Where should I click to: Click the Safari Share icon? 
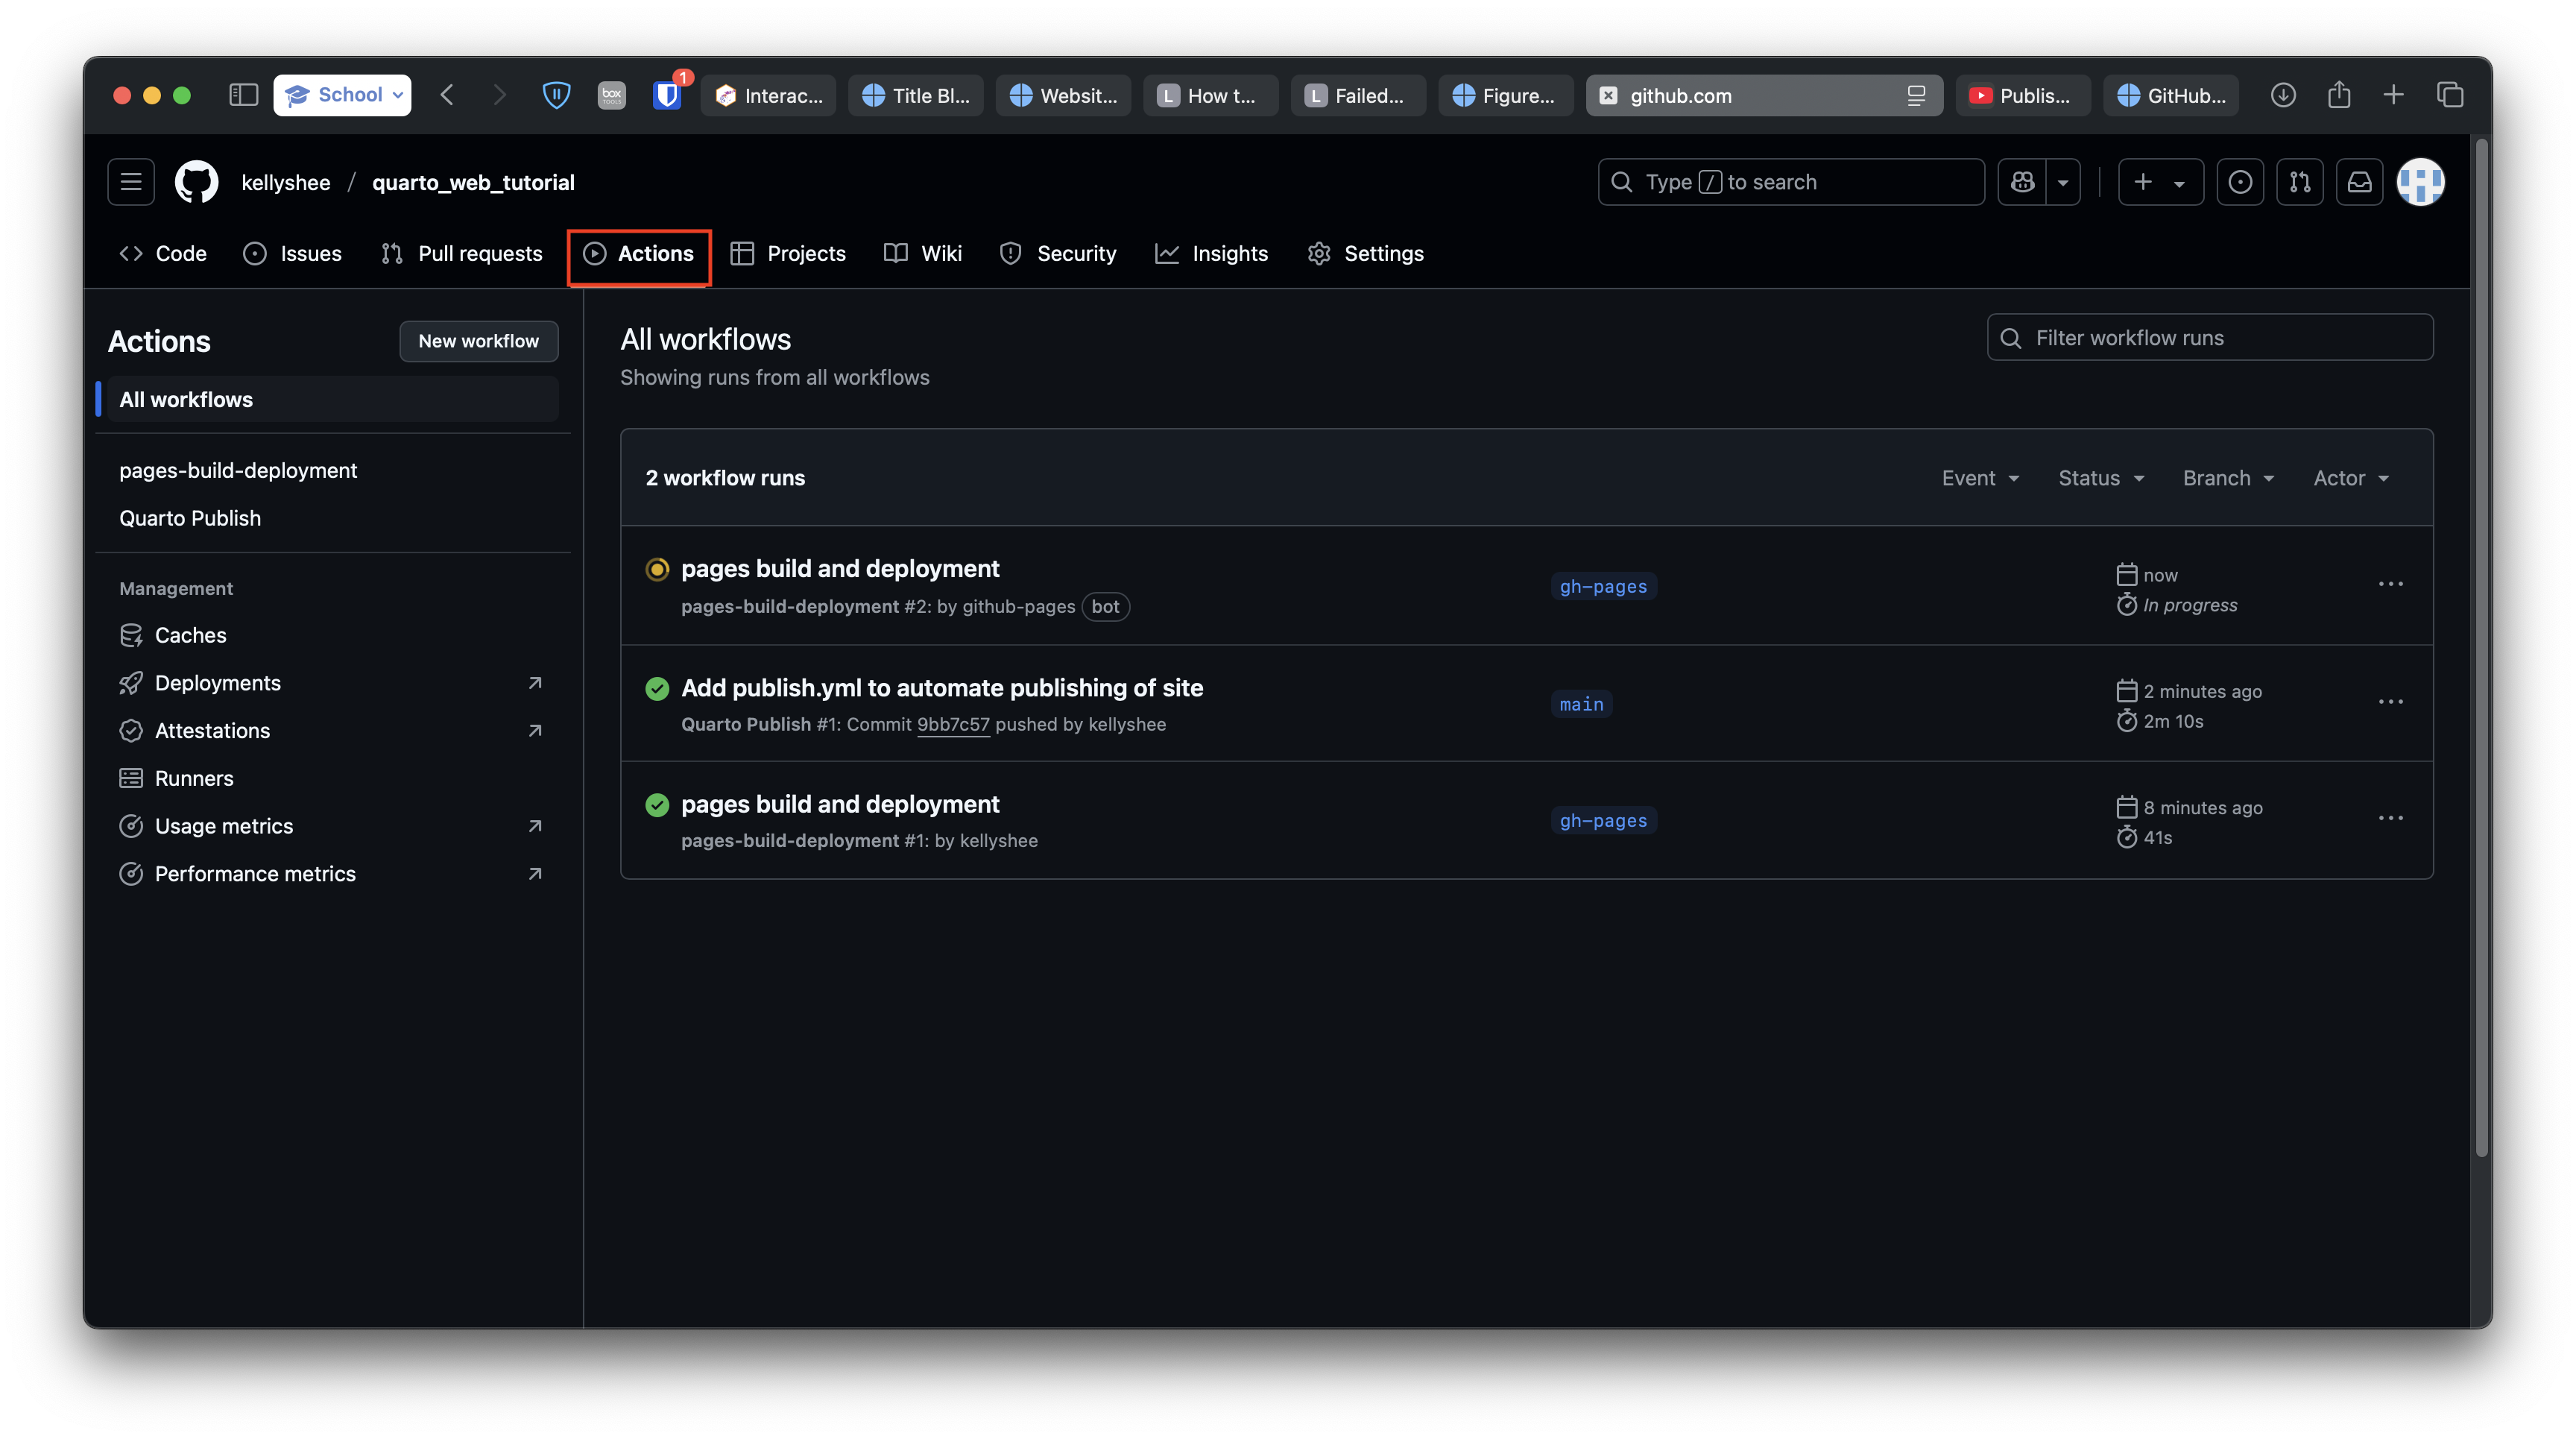(2338, 95)
